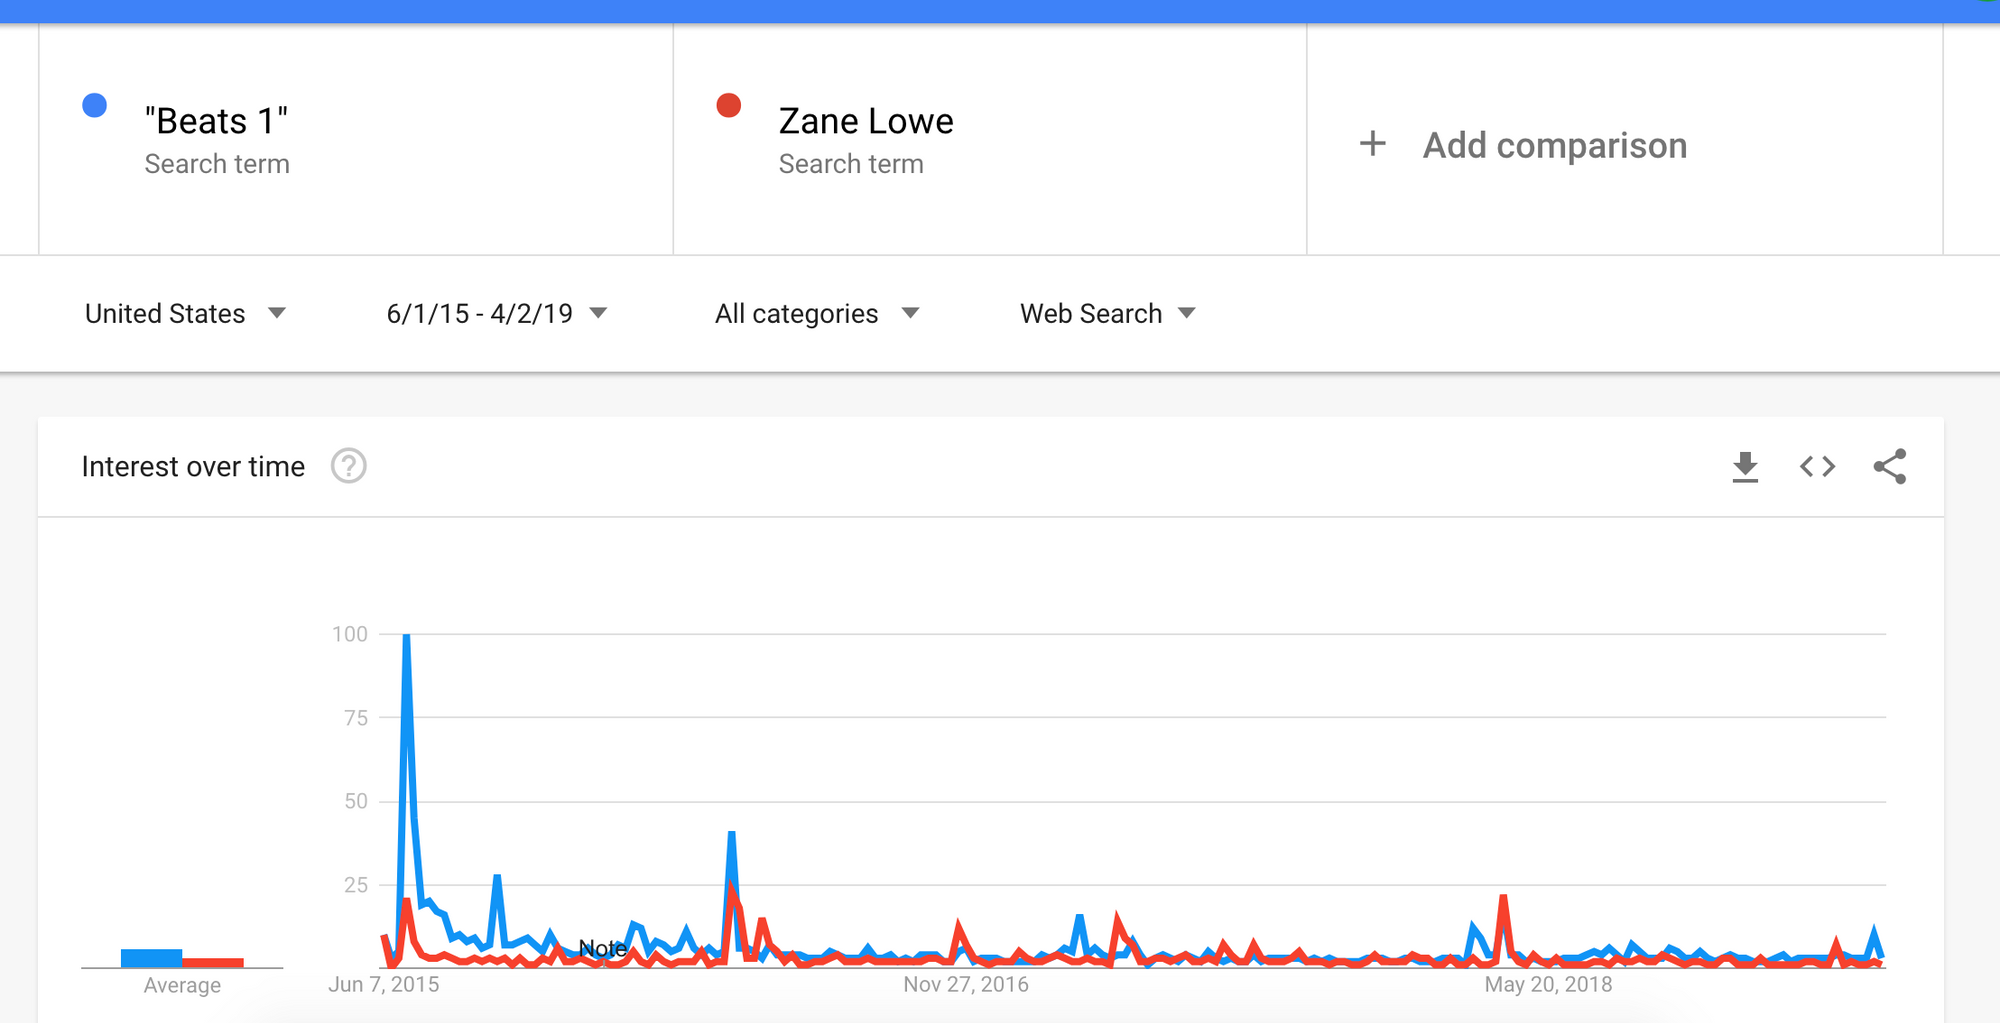Click the plus icon for Add comparison

1373,144
